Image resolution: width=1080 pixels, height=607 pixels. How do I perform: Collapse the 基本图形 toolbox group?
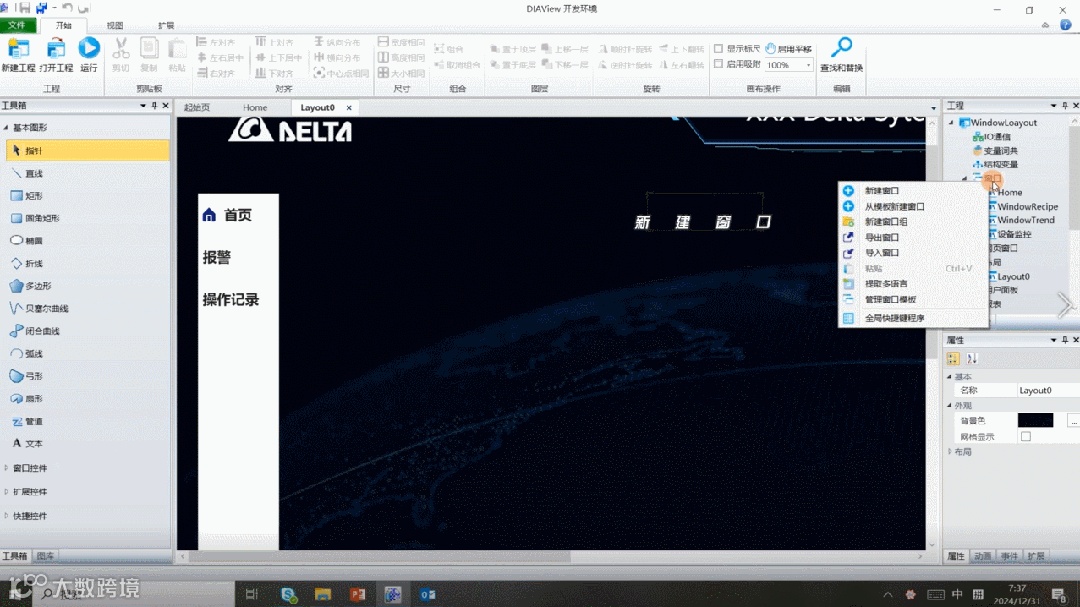pyautogui.click(x=6, y=127)
